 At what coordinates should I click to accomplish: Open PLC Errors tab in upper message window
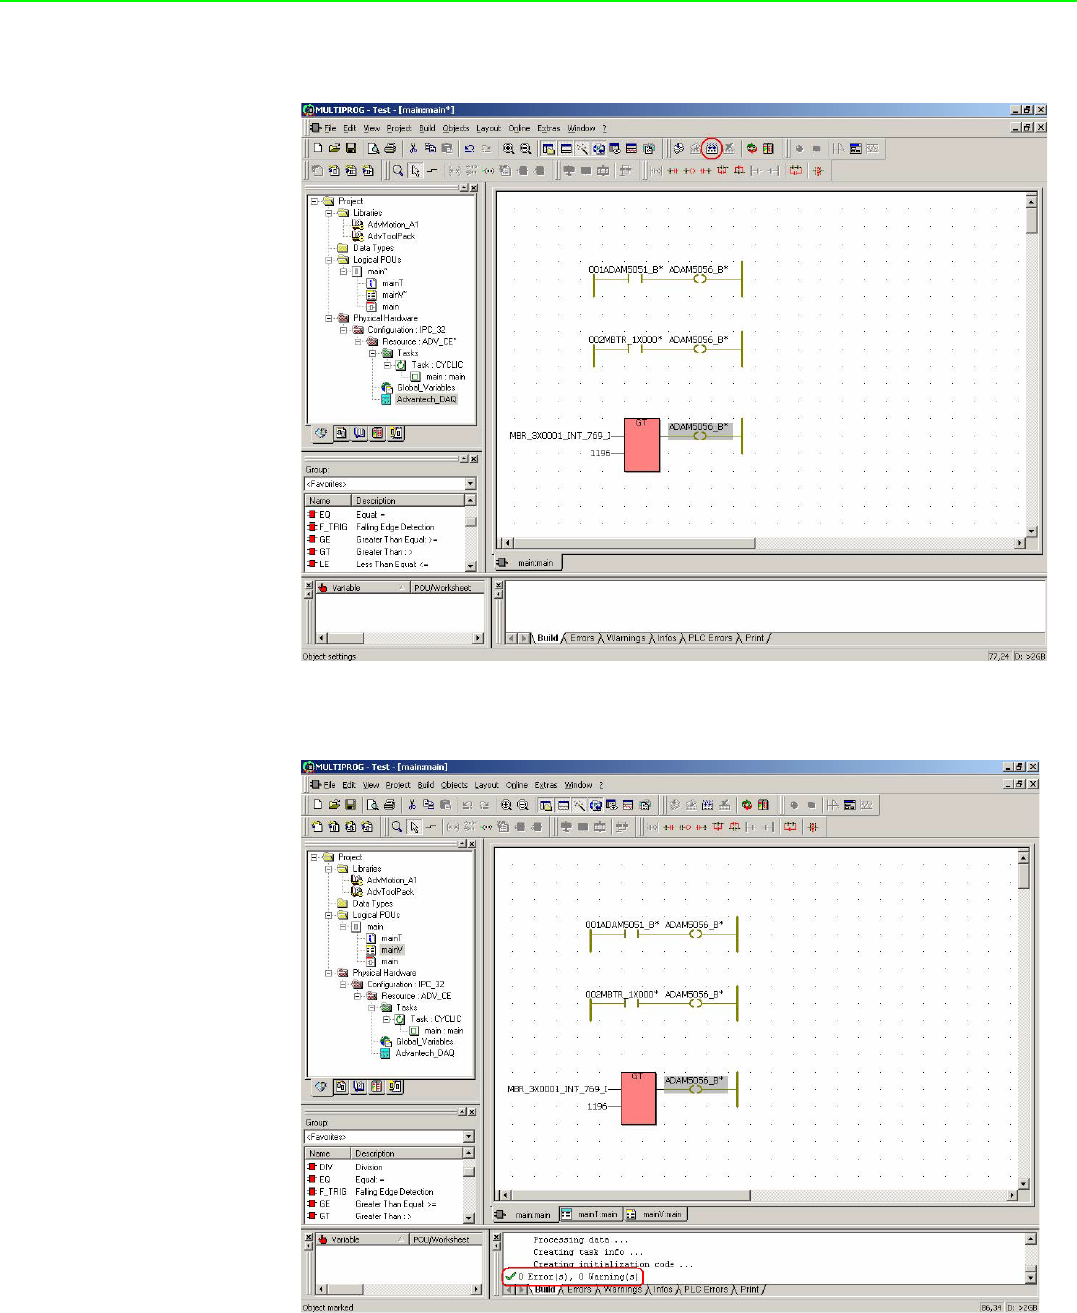(710, 638)
